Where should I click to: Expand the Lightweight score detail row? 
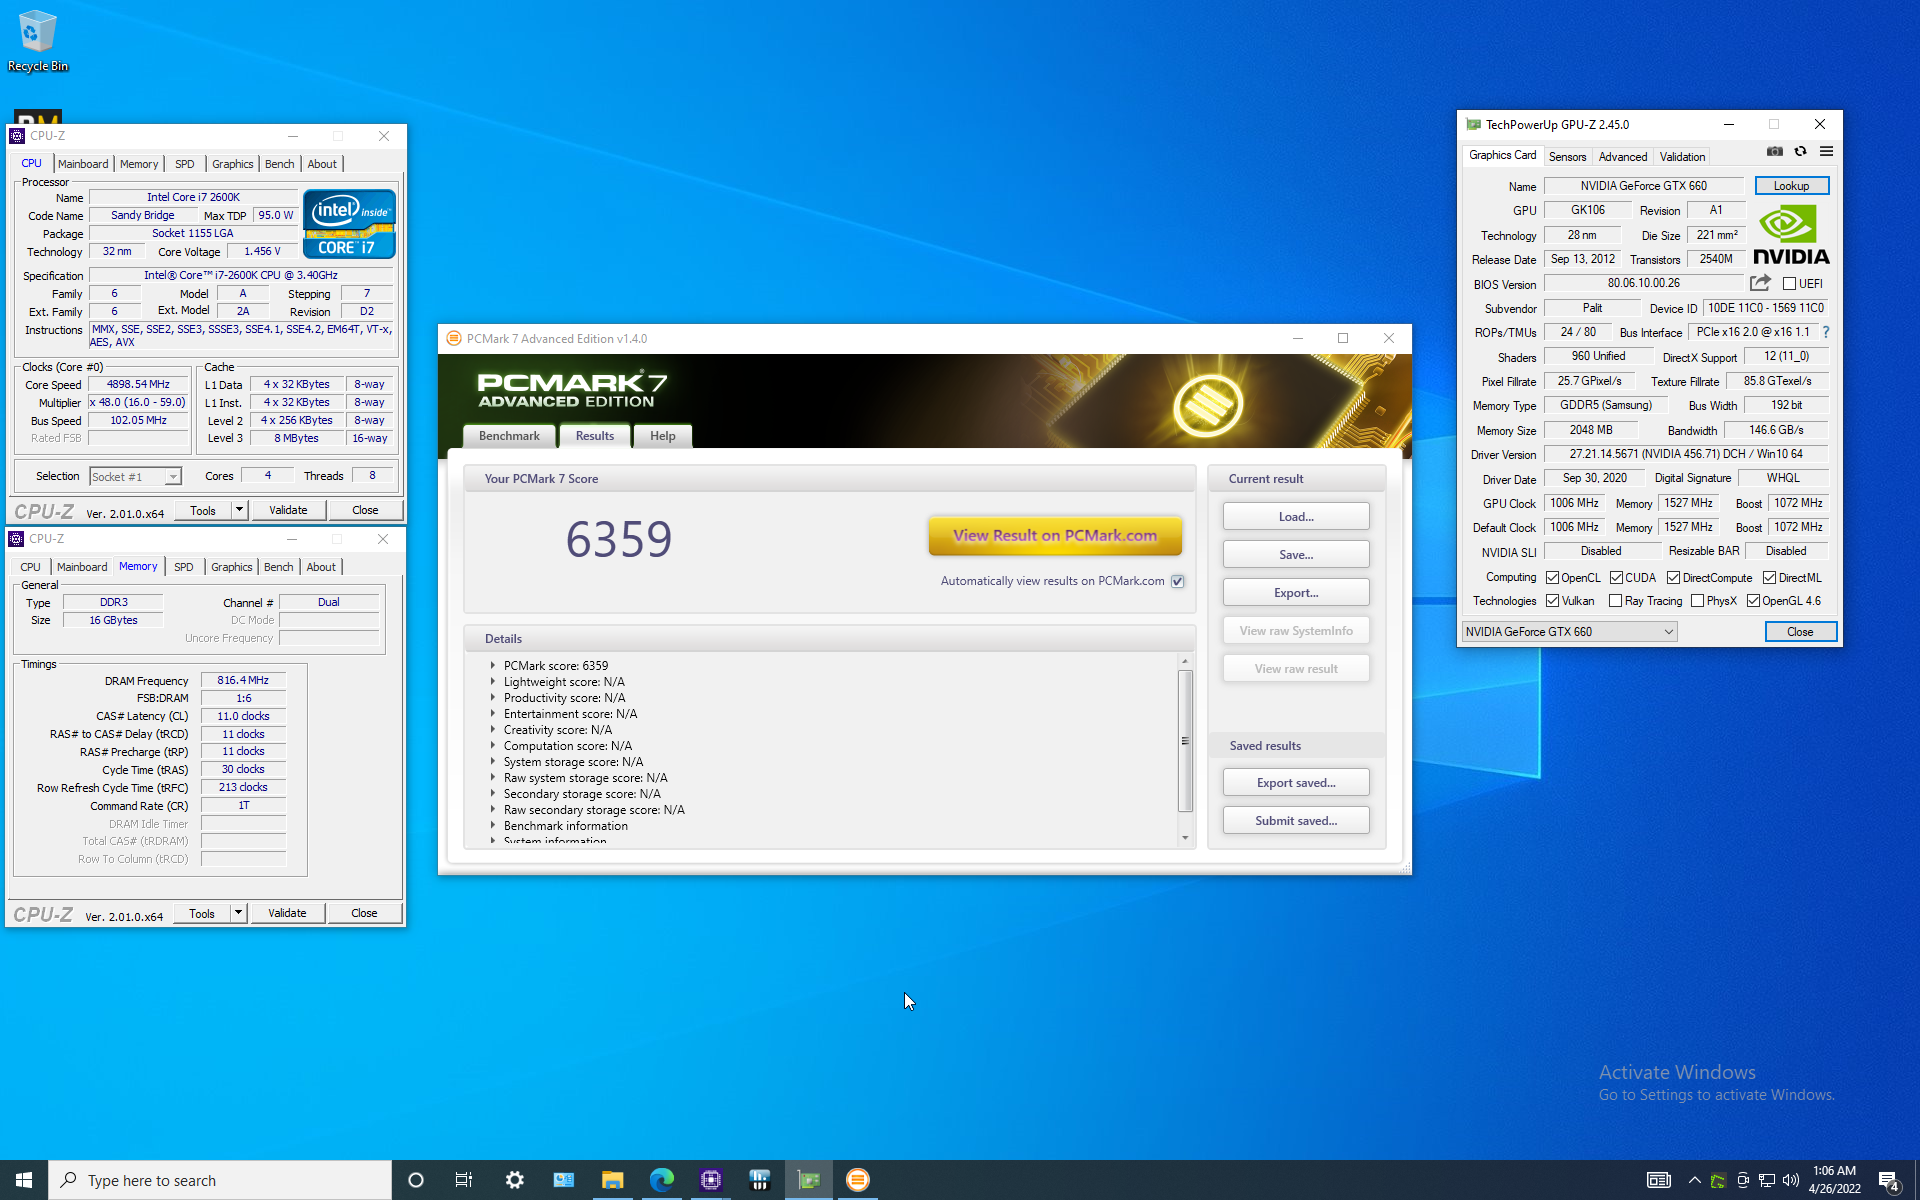pyautogui.click(x=493, y=681)
